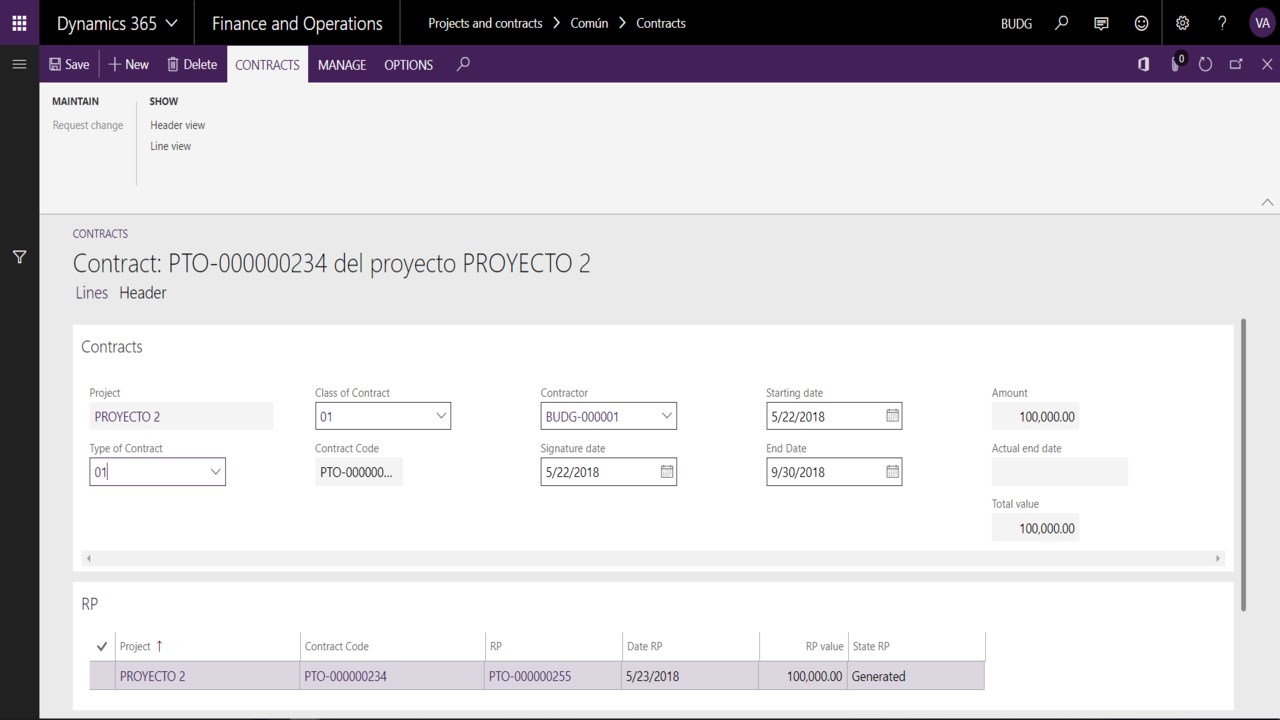This screenshot has height=720, width=1280.
Task: Toggle the RP grid select-all checkmark
Action: coord(102,646)
